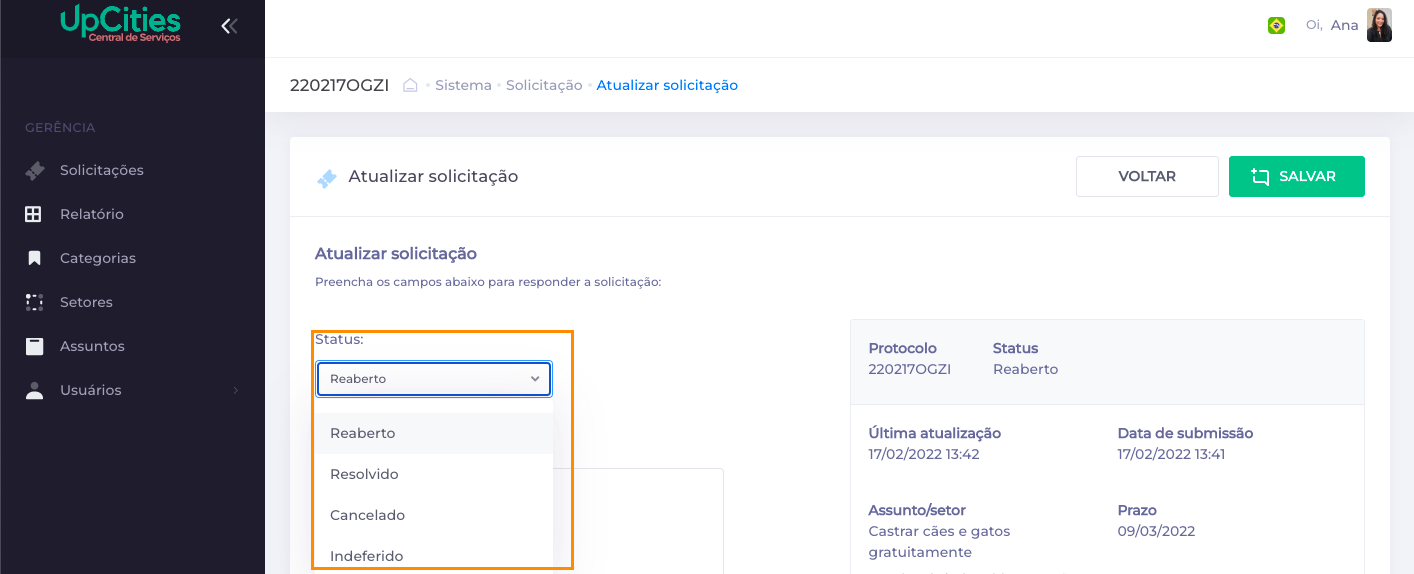1414x574 pixels.
Task: Click protocol title 220217OGZI in header
Action: [339, 85]
